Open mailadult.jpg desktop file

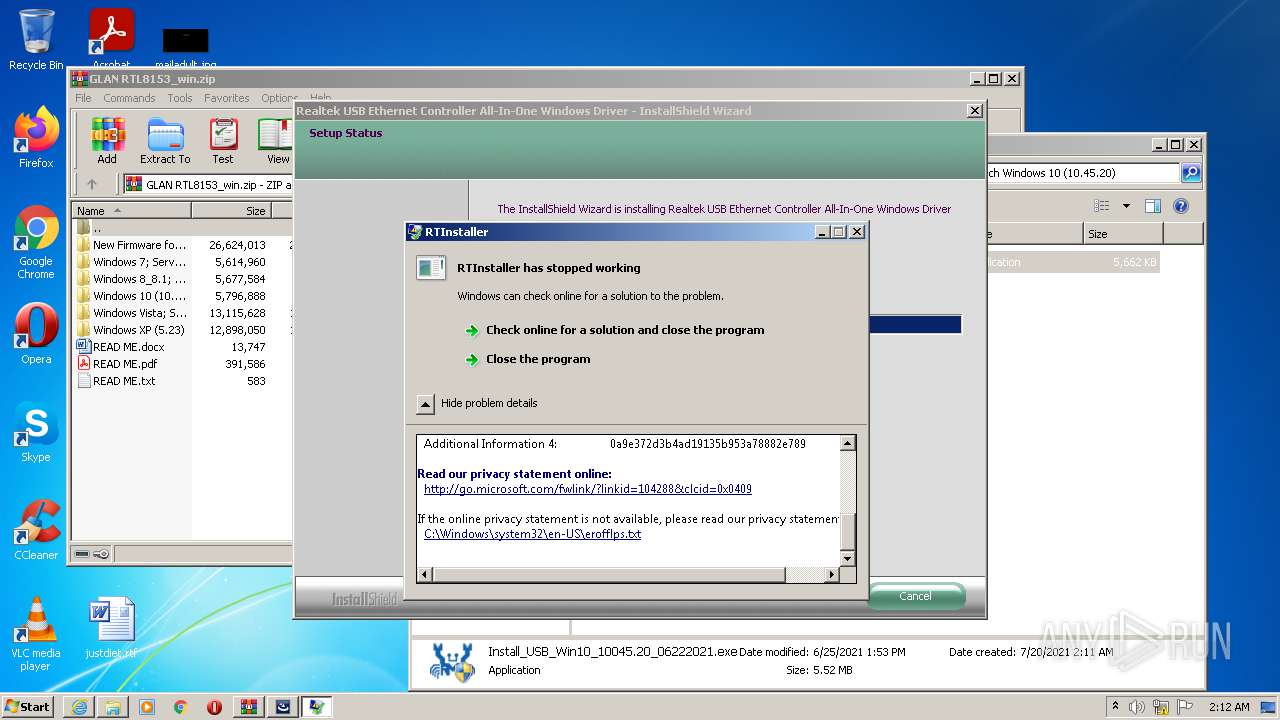click(185, 48)
